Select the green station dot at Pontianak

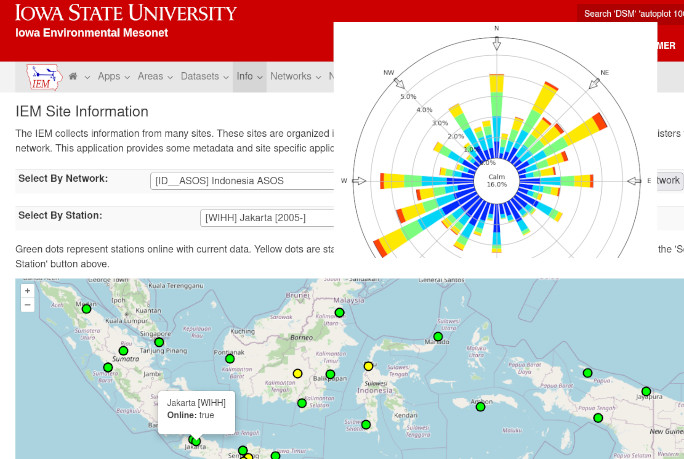coord(230,359)
